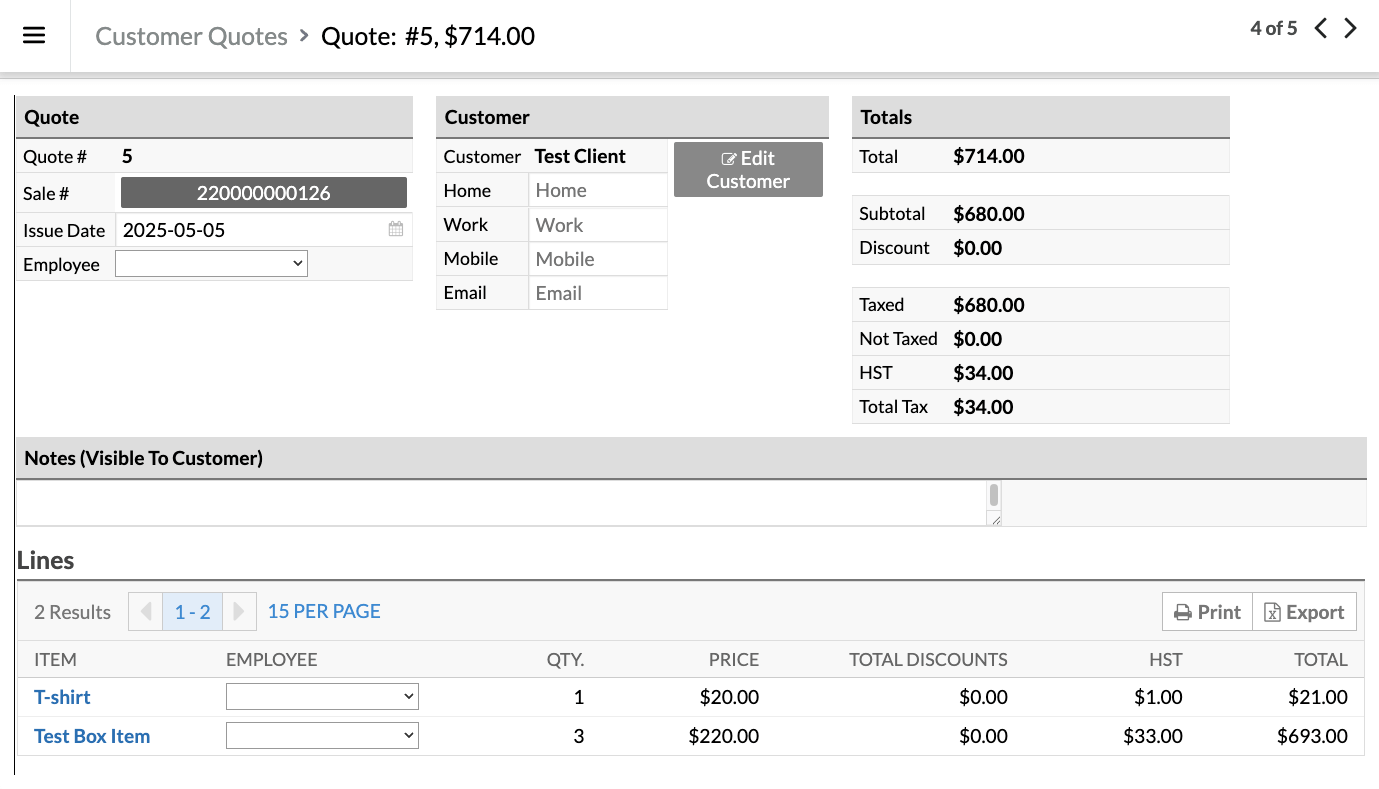Image resolution: width=1379 pixels, height=789 pixels.
Task: Go to the previous quote record
Action: pos(1321,29)
